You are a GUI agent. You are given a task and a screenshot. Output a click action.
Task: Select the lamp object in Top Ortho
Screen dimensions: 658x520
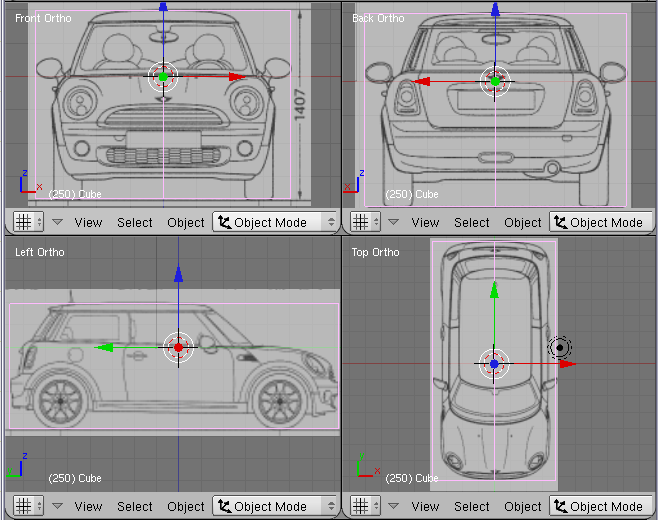(559, 348)
